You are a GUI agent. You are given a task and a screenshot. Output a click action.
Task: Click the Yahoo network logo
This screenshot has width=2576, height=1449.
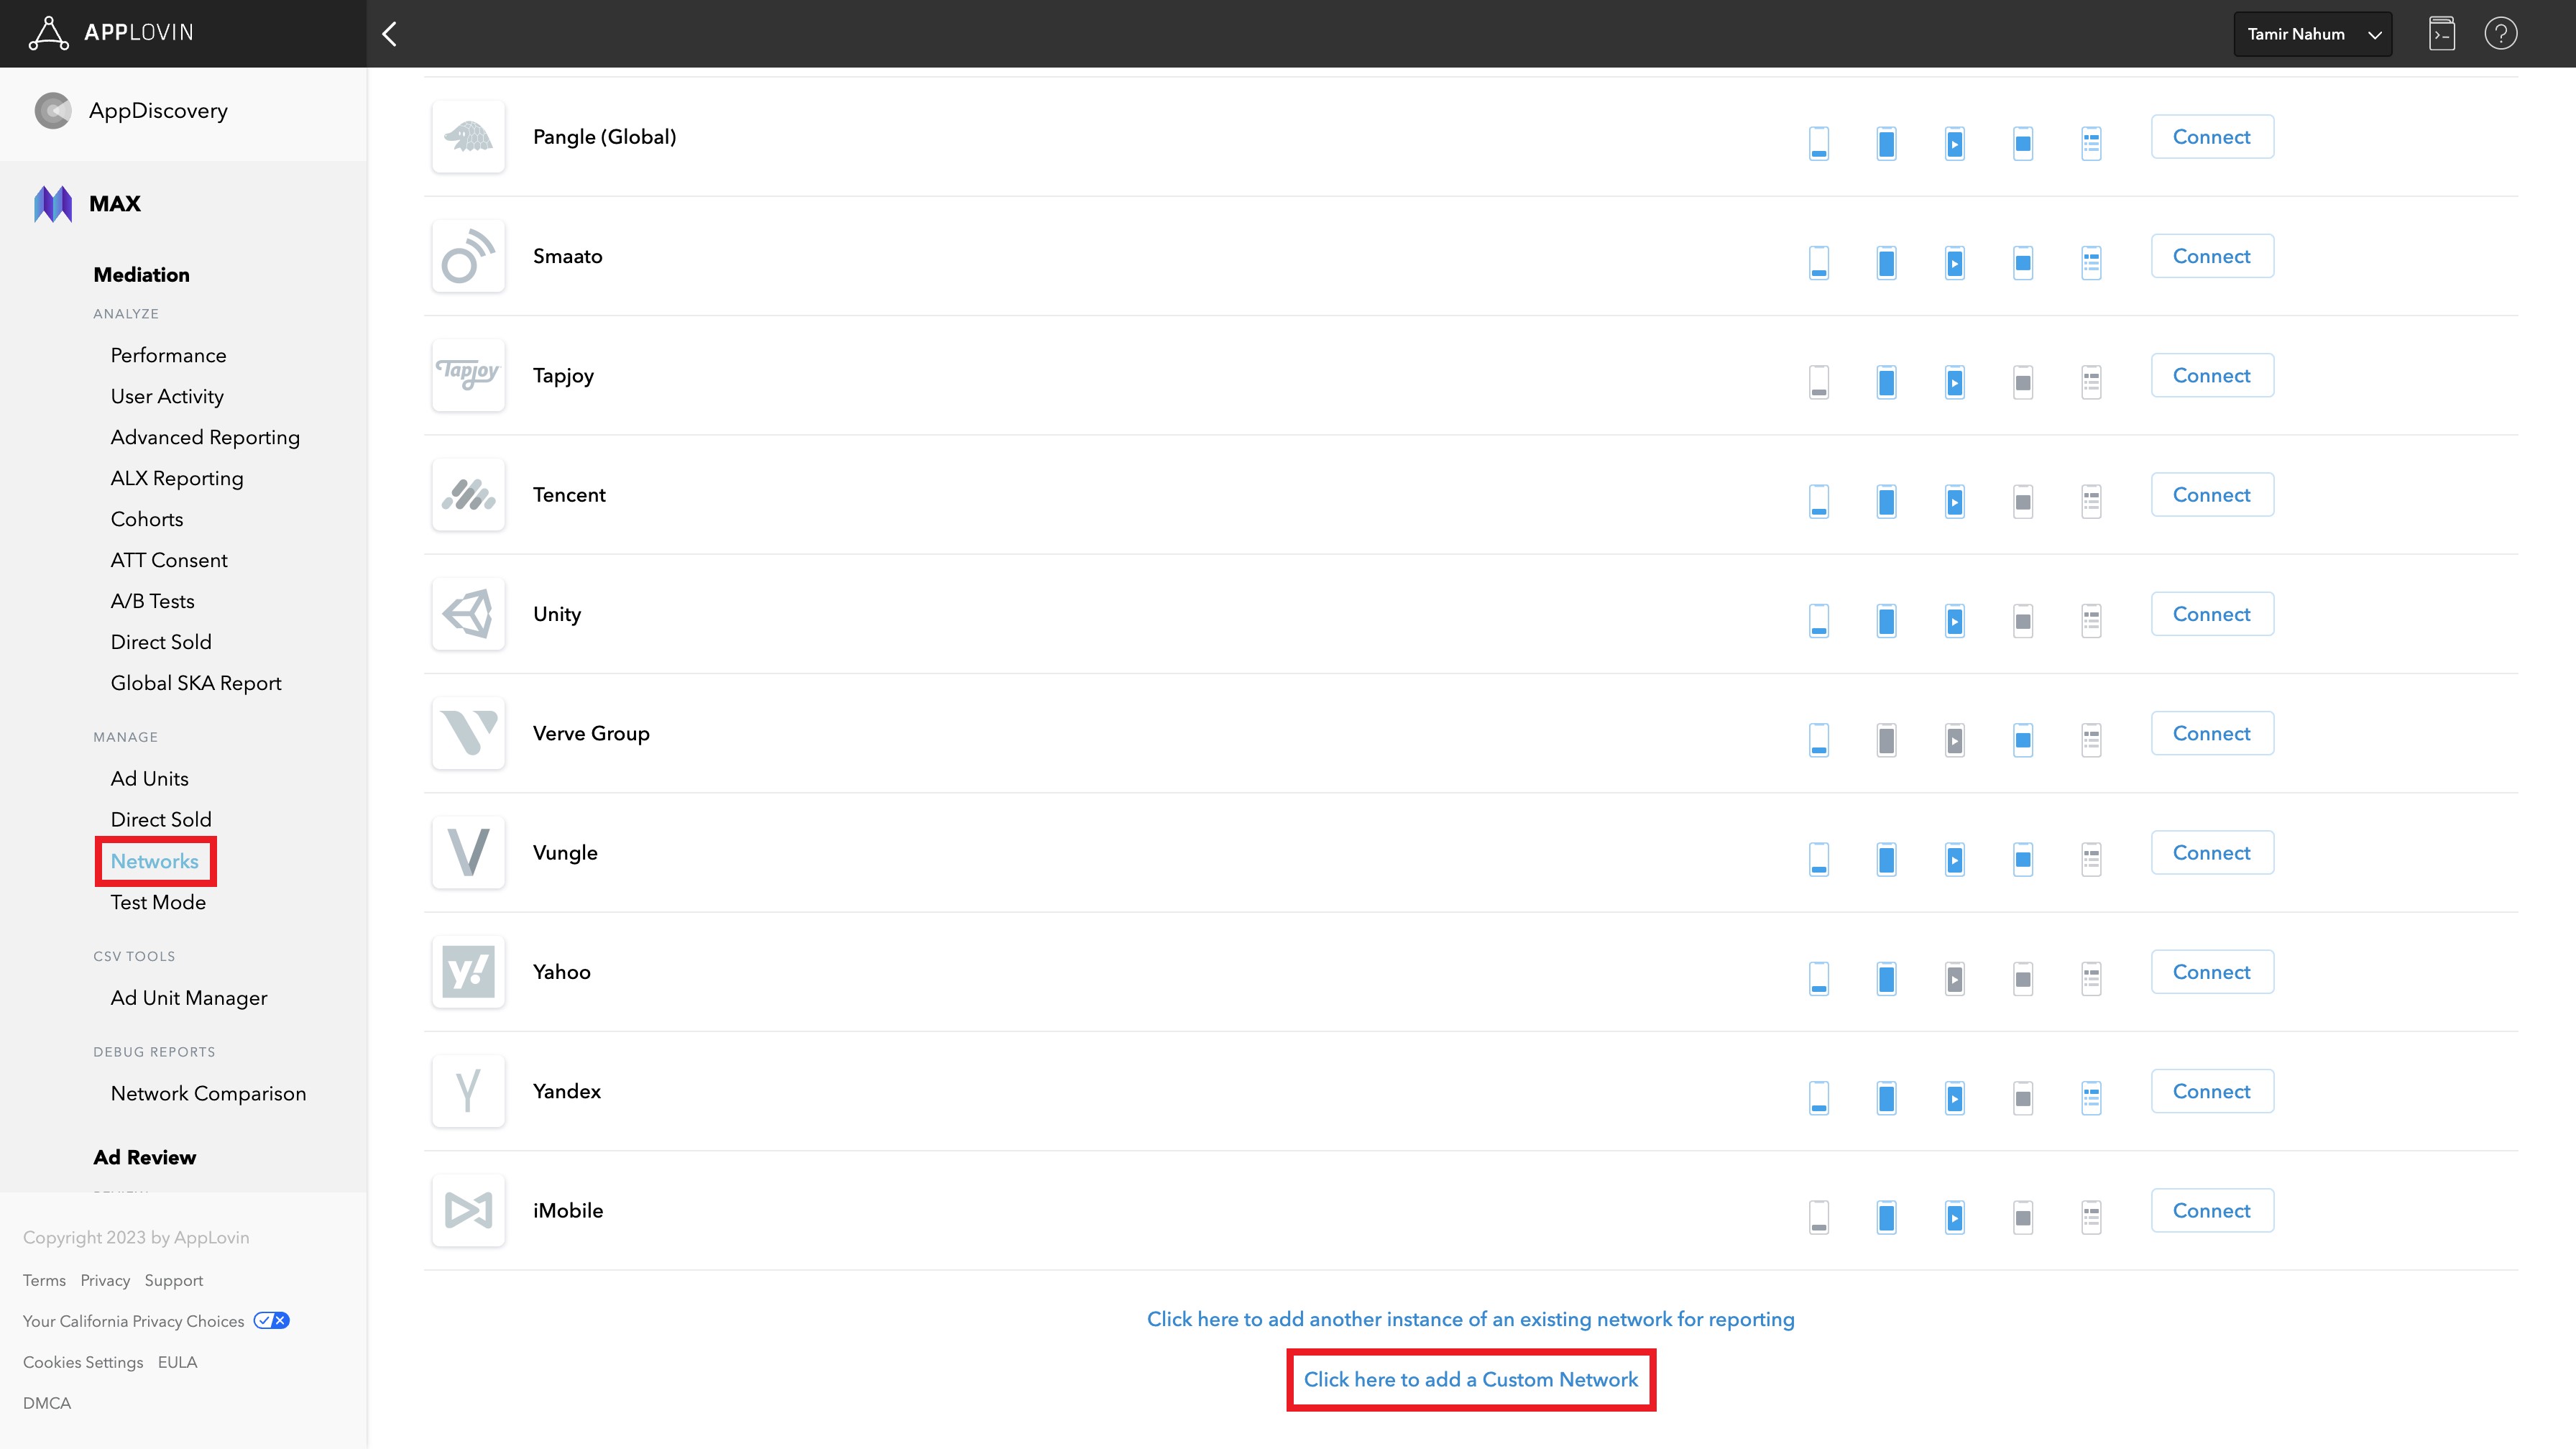click(468, 972)
